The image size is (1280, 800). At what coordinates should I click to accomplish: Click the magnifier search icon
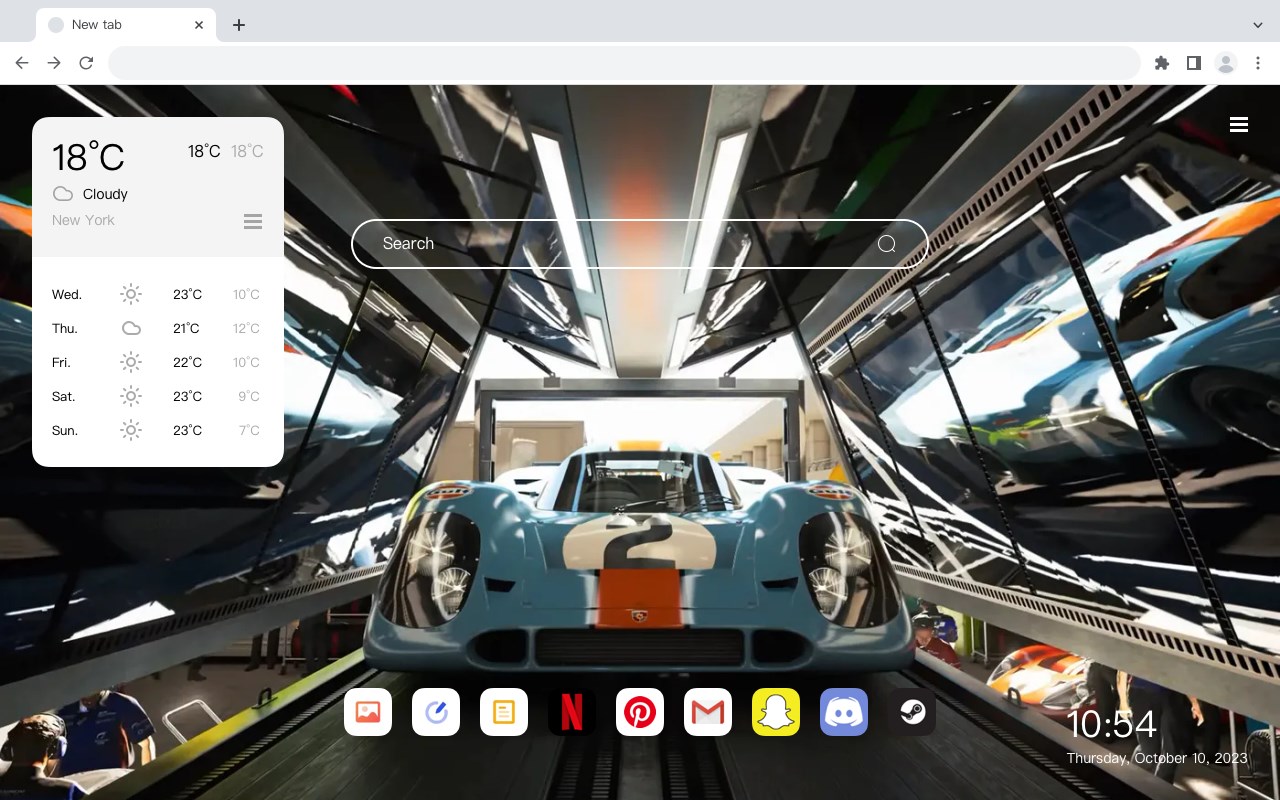[886, 244]
